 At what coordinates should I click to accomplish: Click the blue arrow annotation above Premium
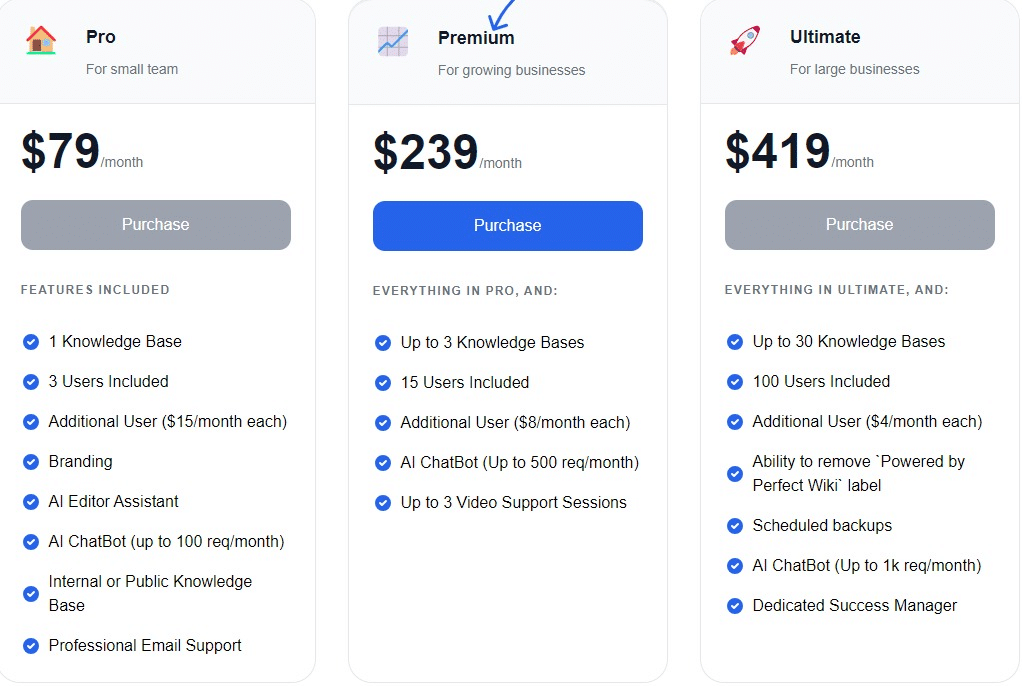[x=501, y=14]
